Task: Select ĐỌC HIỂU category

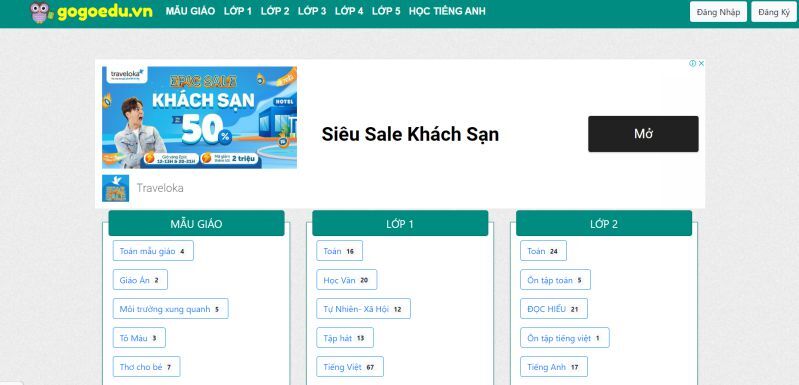Action: click(x=554, y=309)
